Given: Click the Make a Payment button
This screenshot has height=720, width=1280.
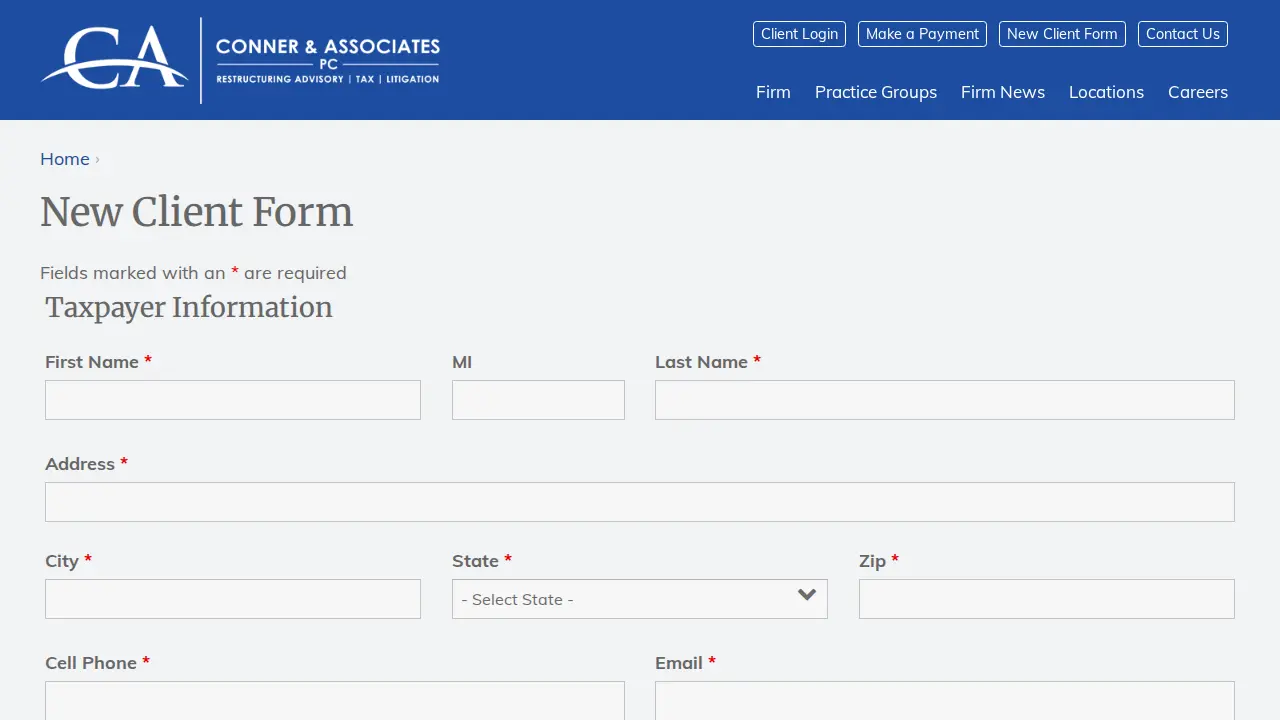Looking at the screenshot, I should [x=922, y=34].
